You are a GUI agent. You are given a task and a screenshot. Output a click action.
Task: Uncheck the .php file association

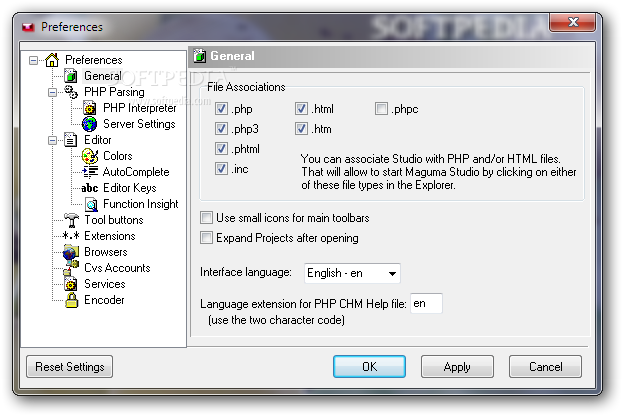click(x=221, y=108)
